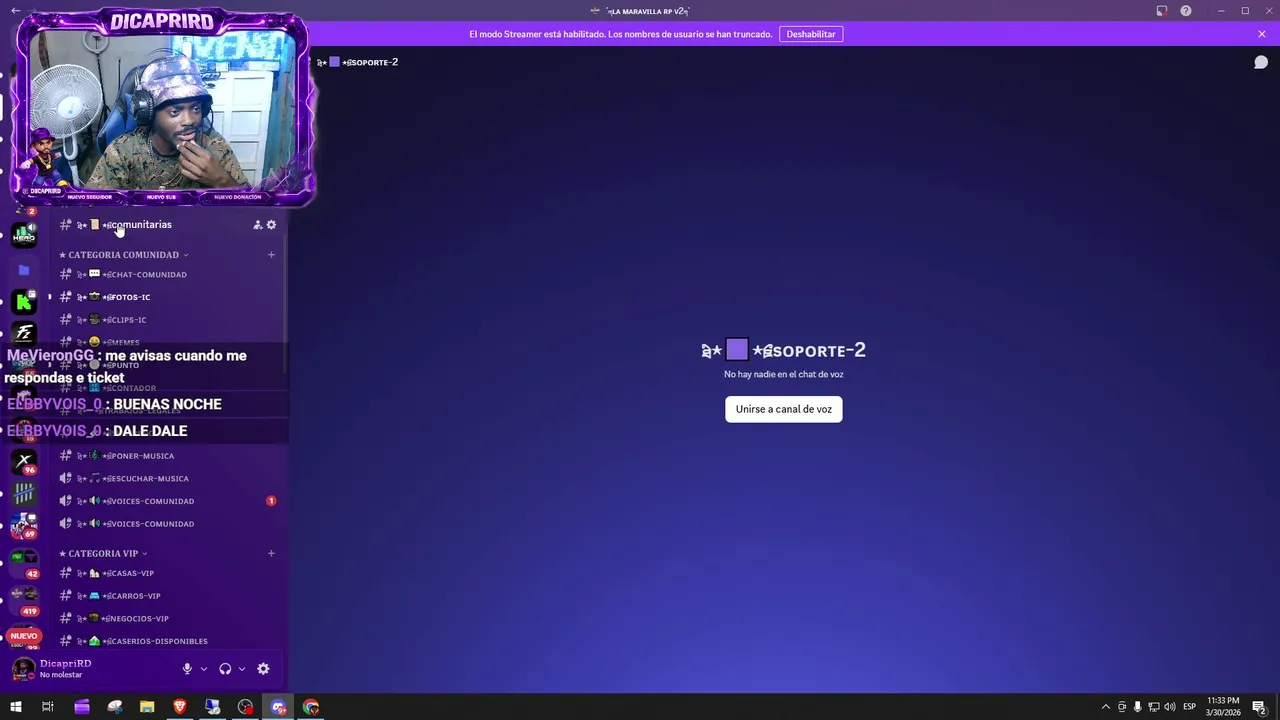
Task: Select server icon with 419 badge
Action: pyautogui.click(x=24, y=601)
